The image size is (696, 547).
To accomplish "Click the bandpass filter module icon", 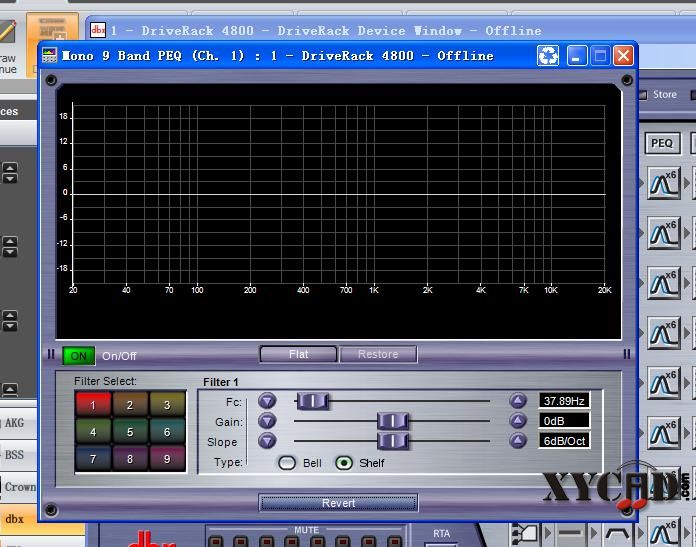I will pos(617,532).
